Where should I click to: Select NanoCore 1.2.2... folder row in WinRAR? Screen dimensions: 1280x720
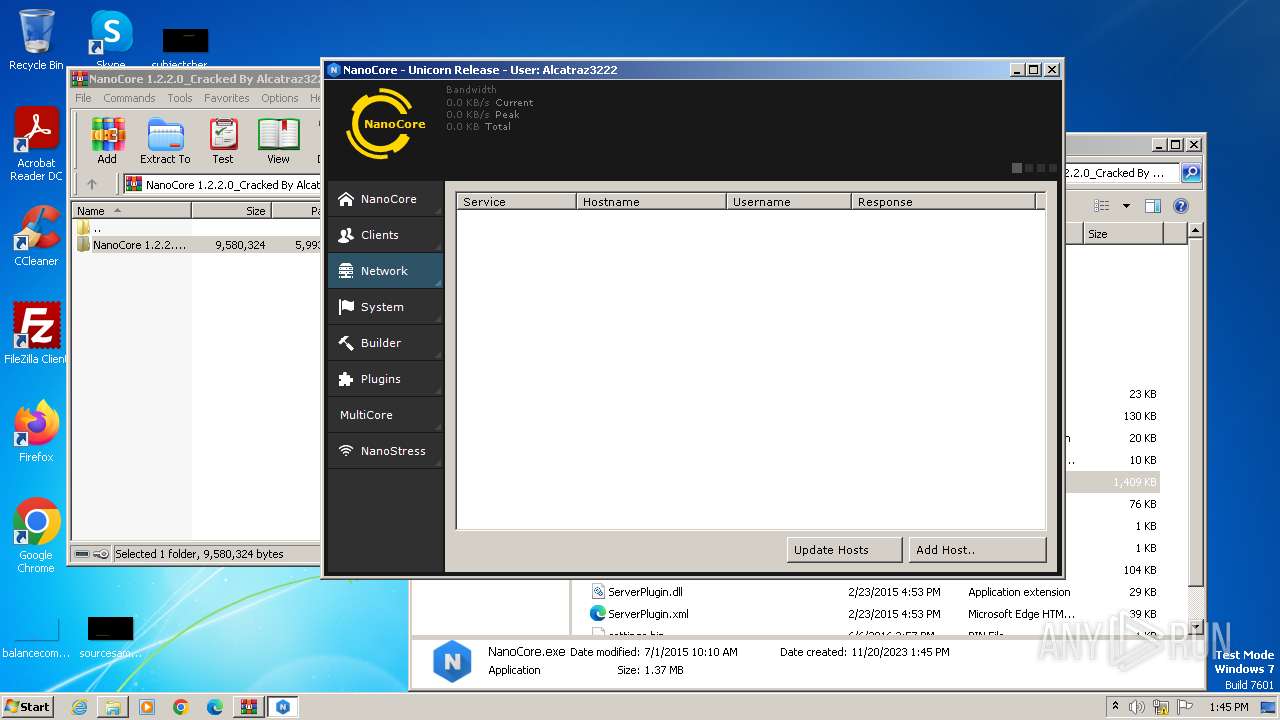197,244
